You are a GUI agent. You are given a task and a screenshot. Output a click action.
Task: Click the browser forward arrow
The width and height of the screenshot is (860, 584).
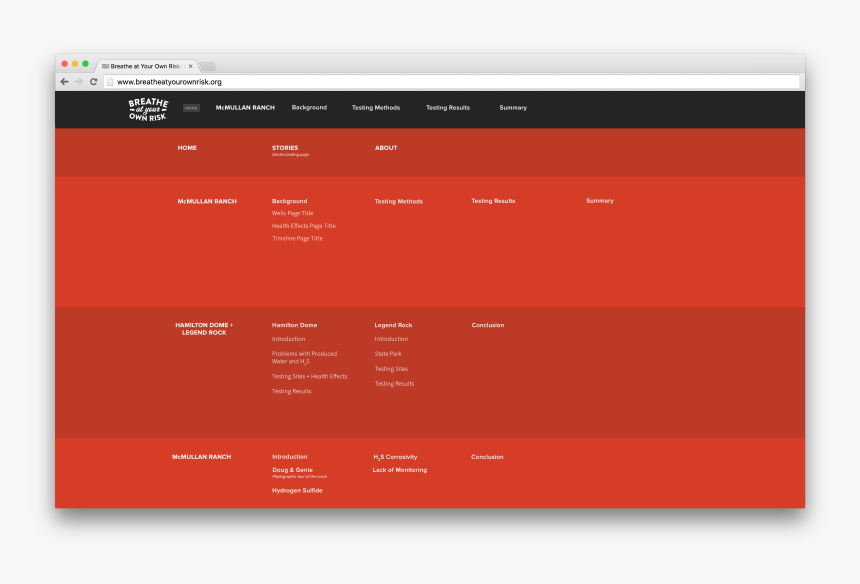(79, 82)
